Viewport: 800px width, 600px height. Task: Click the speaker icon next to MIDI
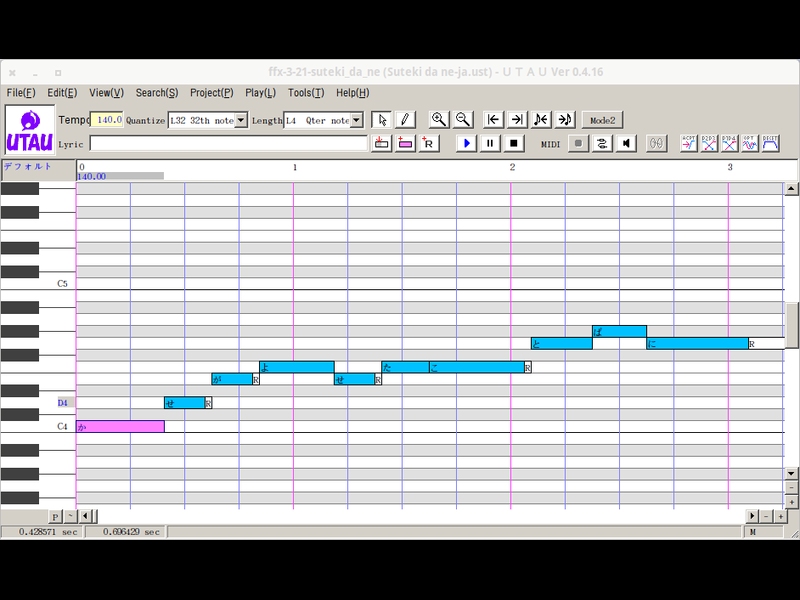(626, 144)
